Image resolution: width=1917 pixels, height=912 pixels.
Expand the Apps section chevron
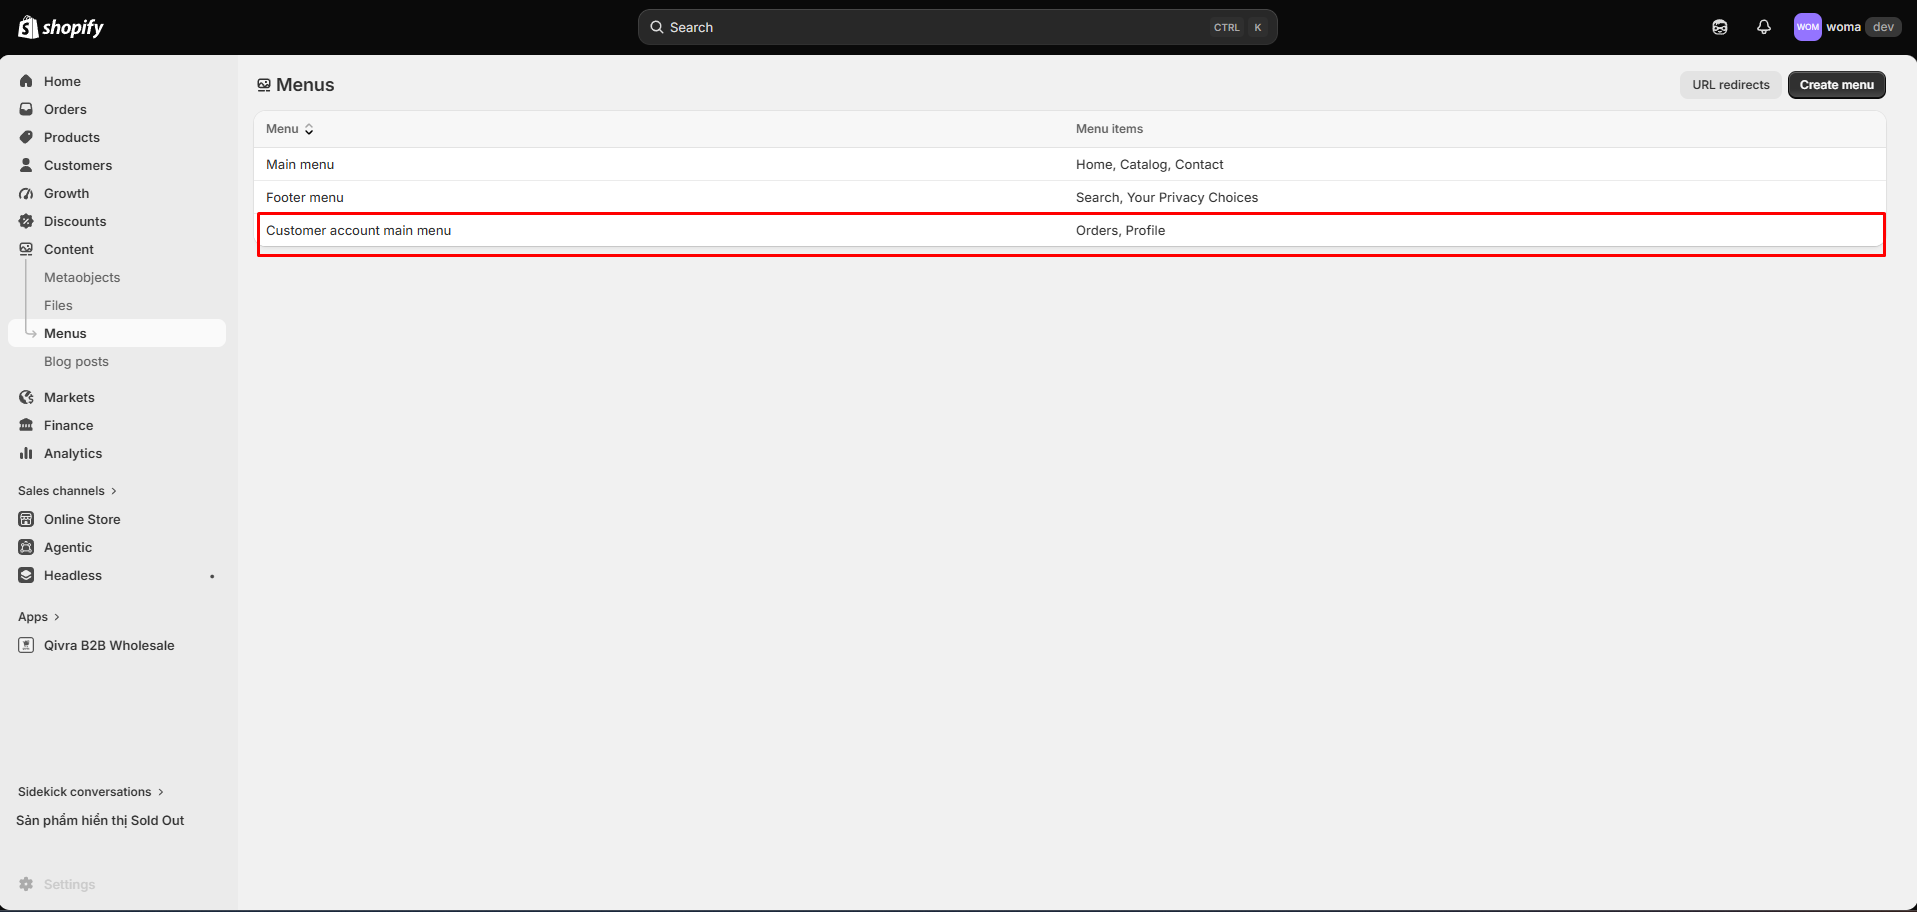(x=57, y=617)
